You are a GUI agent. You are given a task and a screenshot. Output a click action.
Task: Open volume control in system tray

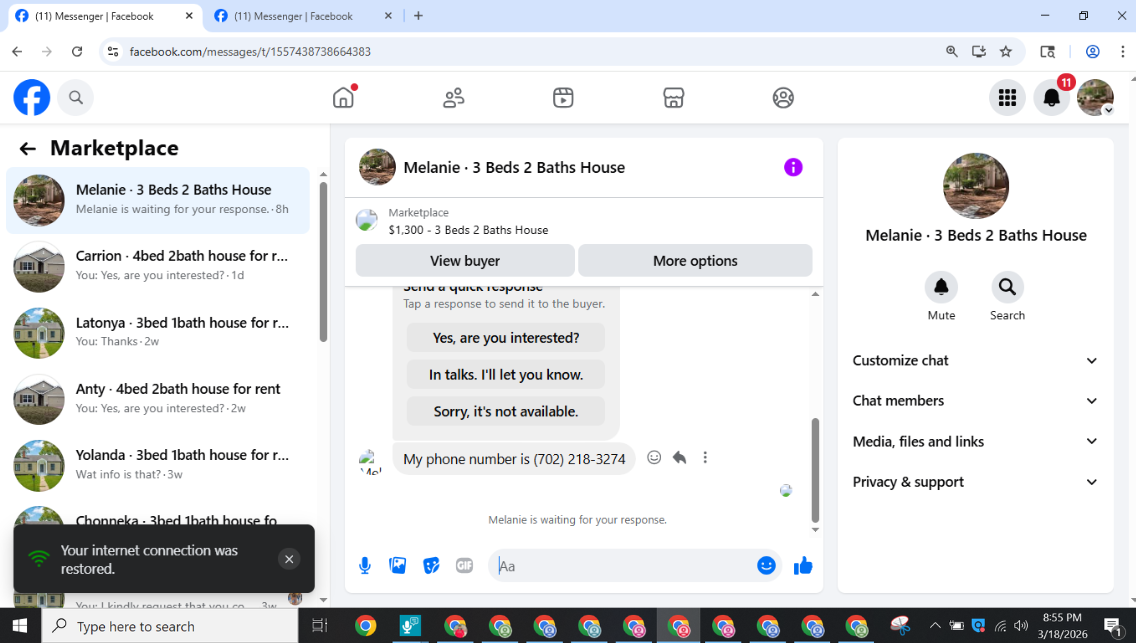click(x=1021, y=626)
